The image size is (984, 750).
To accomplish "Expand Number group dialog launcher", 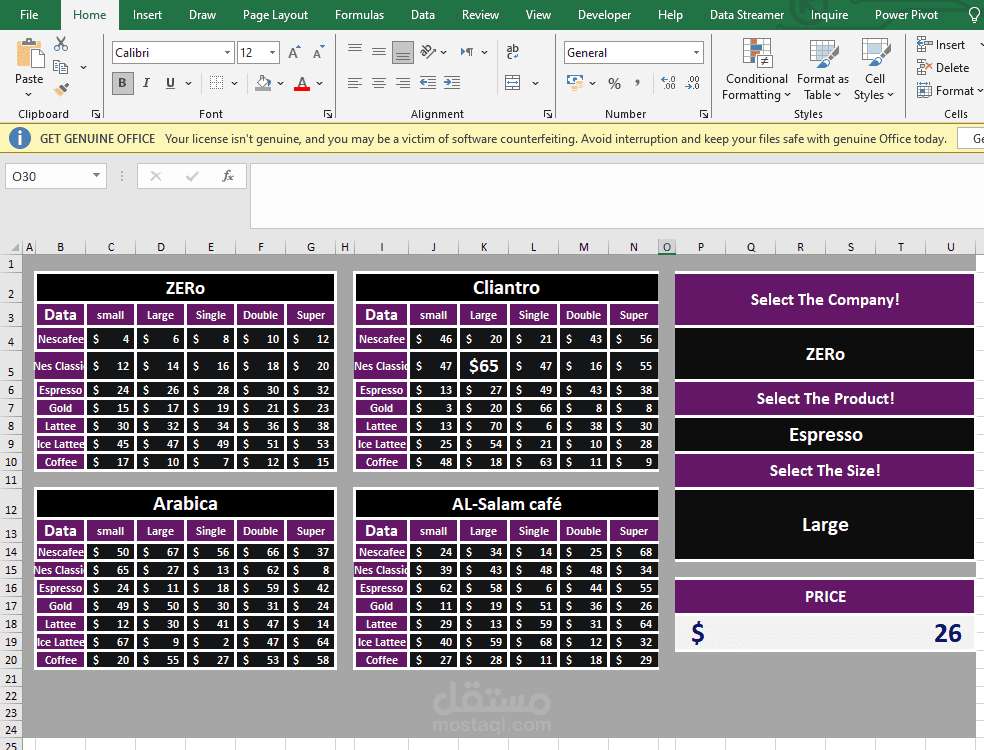I will tap(703, 114).
